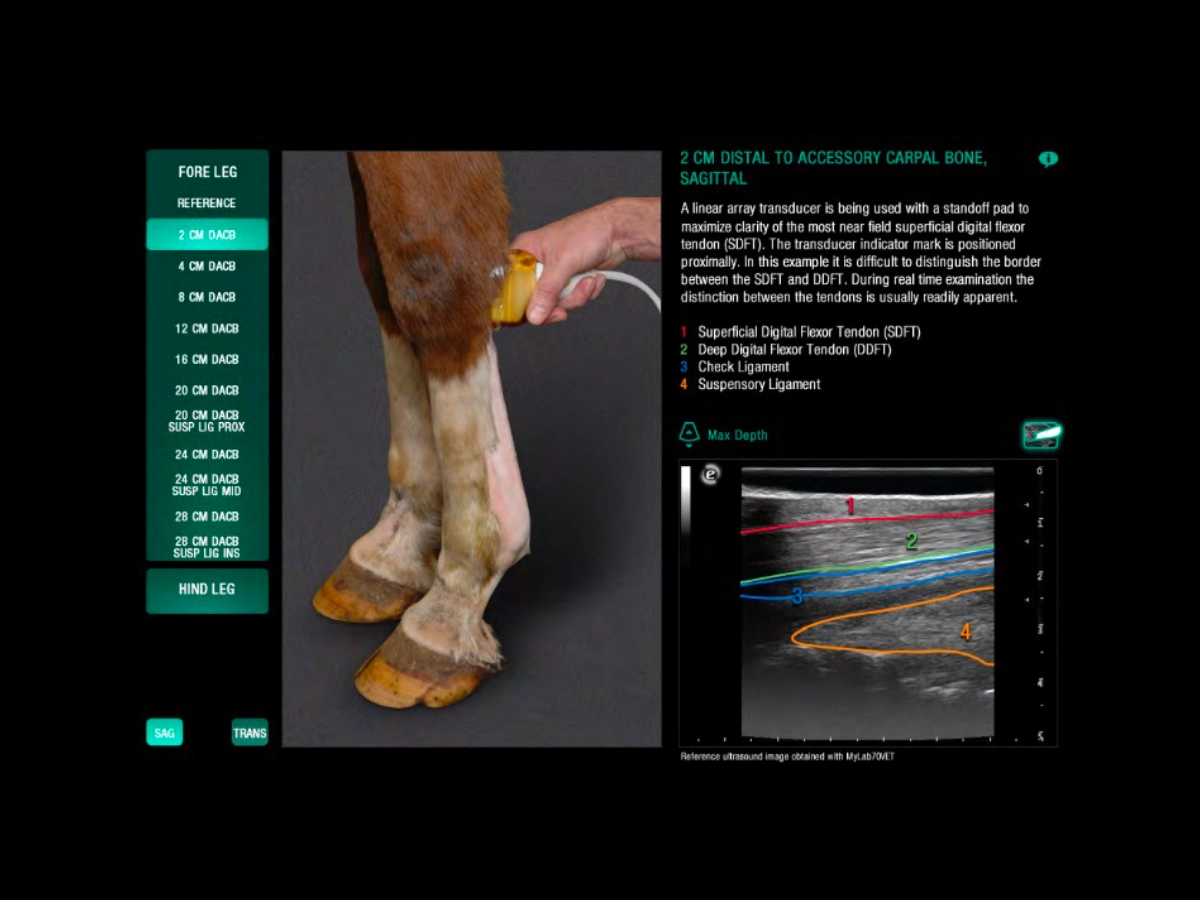Choose 28 CM DACB SUSP LIG INS
This screenshot has height=900, width=1200.
click(x=207, y=547)
